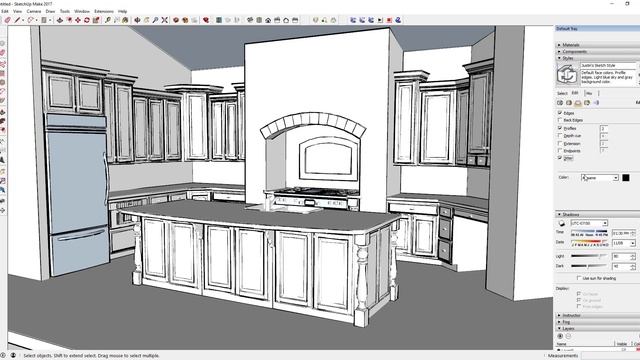The width and height of the screenshot is (640, 360).
Task: Click the delete layer minus icon
Action: [568, 336]
